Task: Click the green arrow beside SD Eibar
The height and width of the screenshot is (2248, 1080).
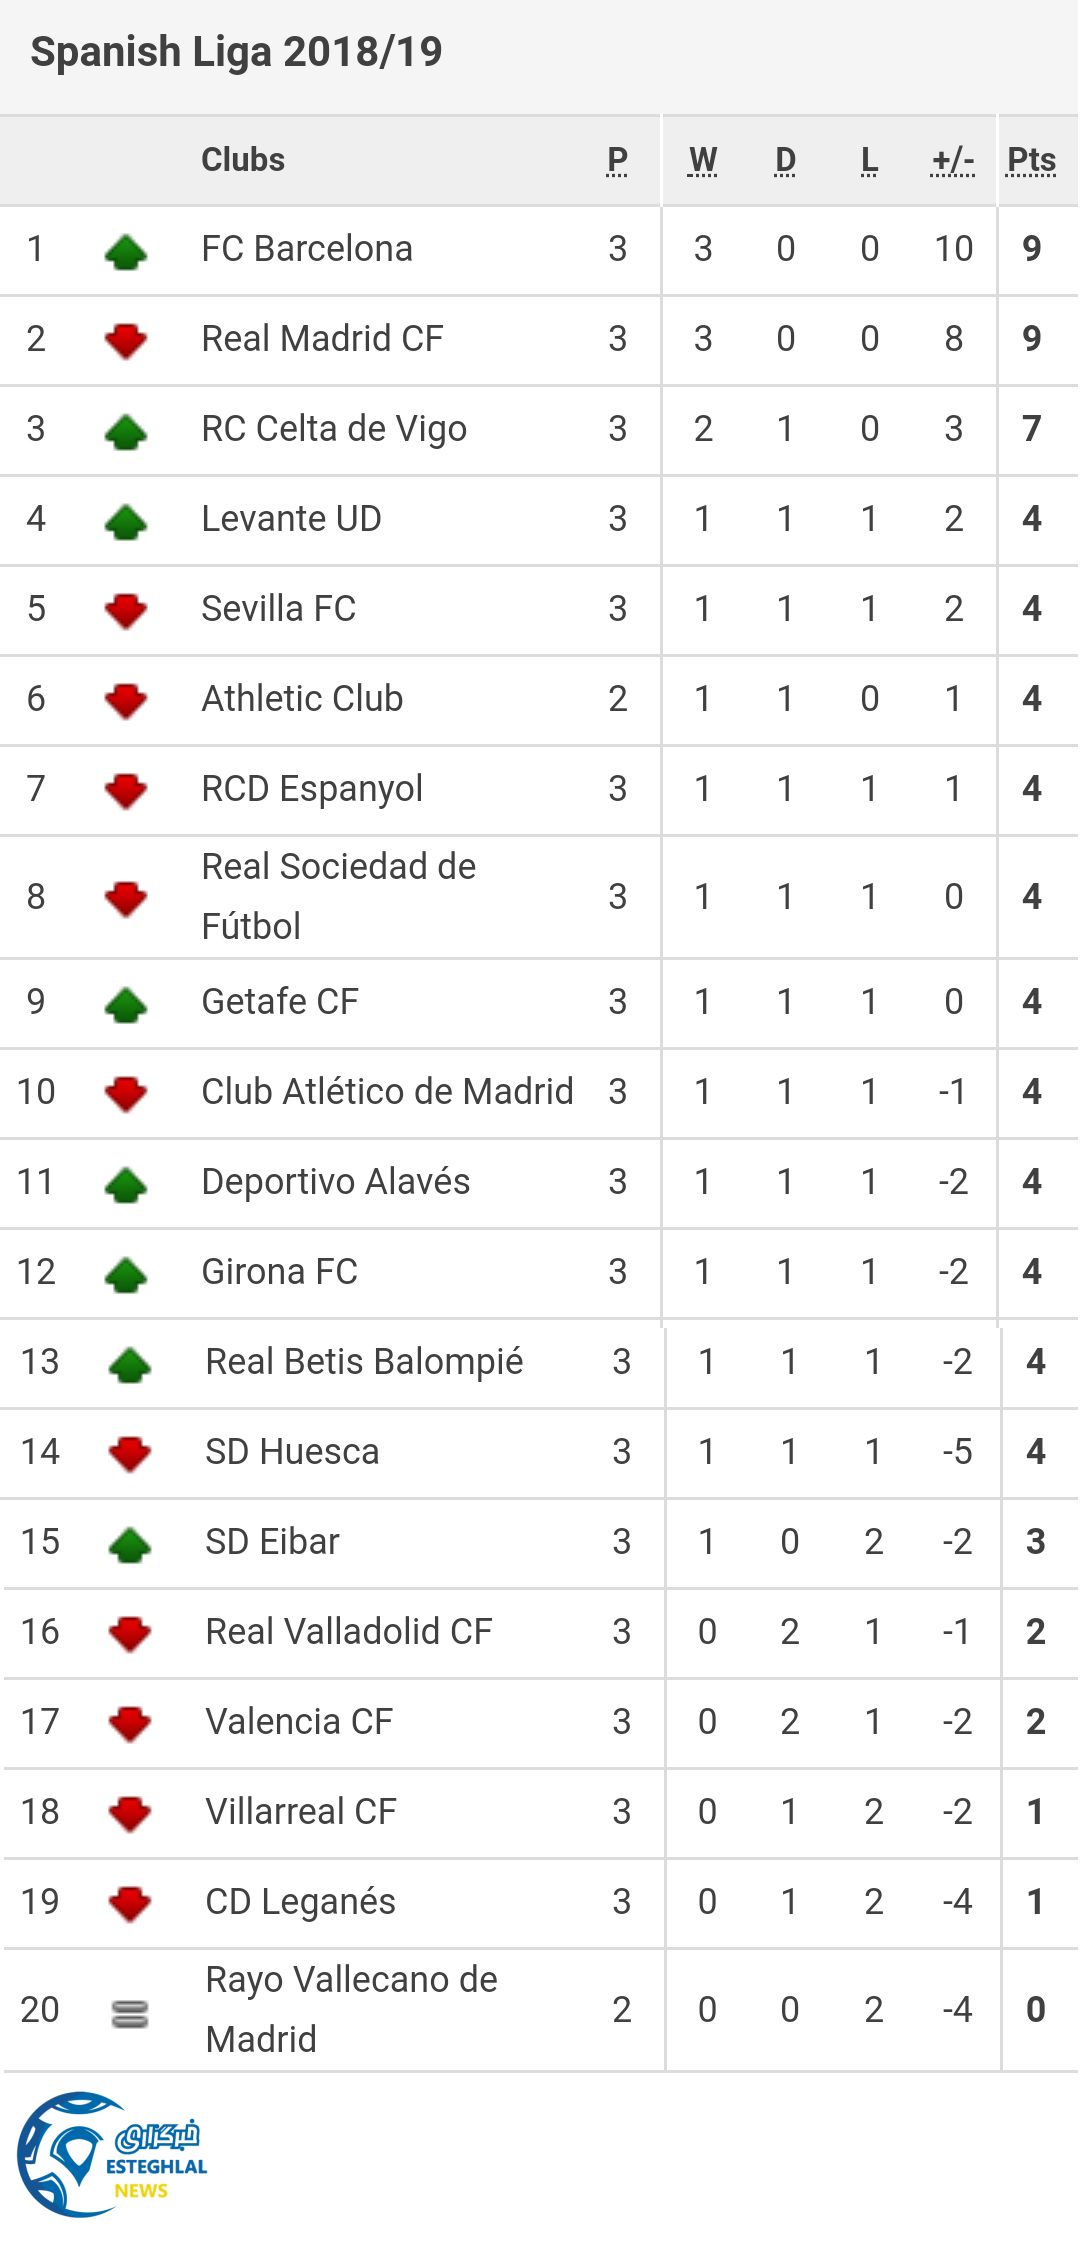Action: click(x=130, y=1544)
